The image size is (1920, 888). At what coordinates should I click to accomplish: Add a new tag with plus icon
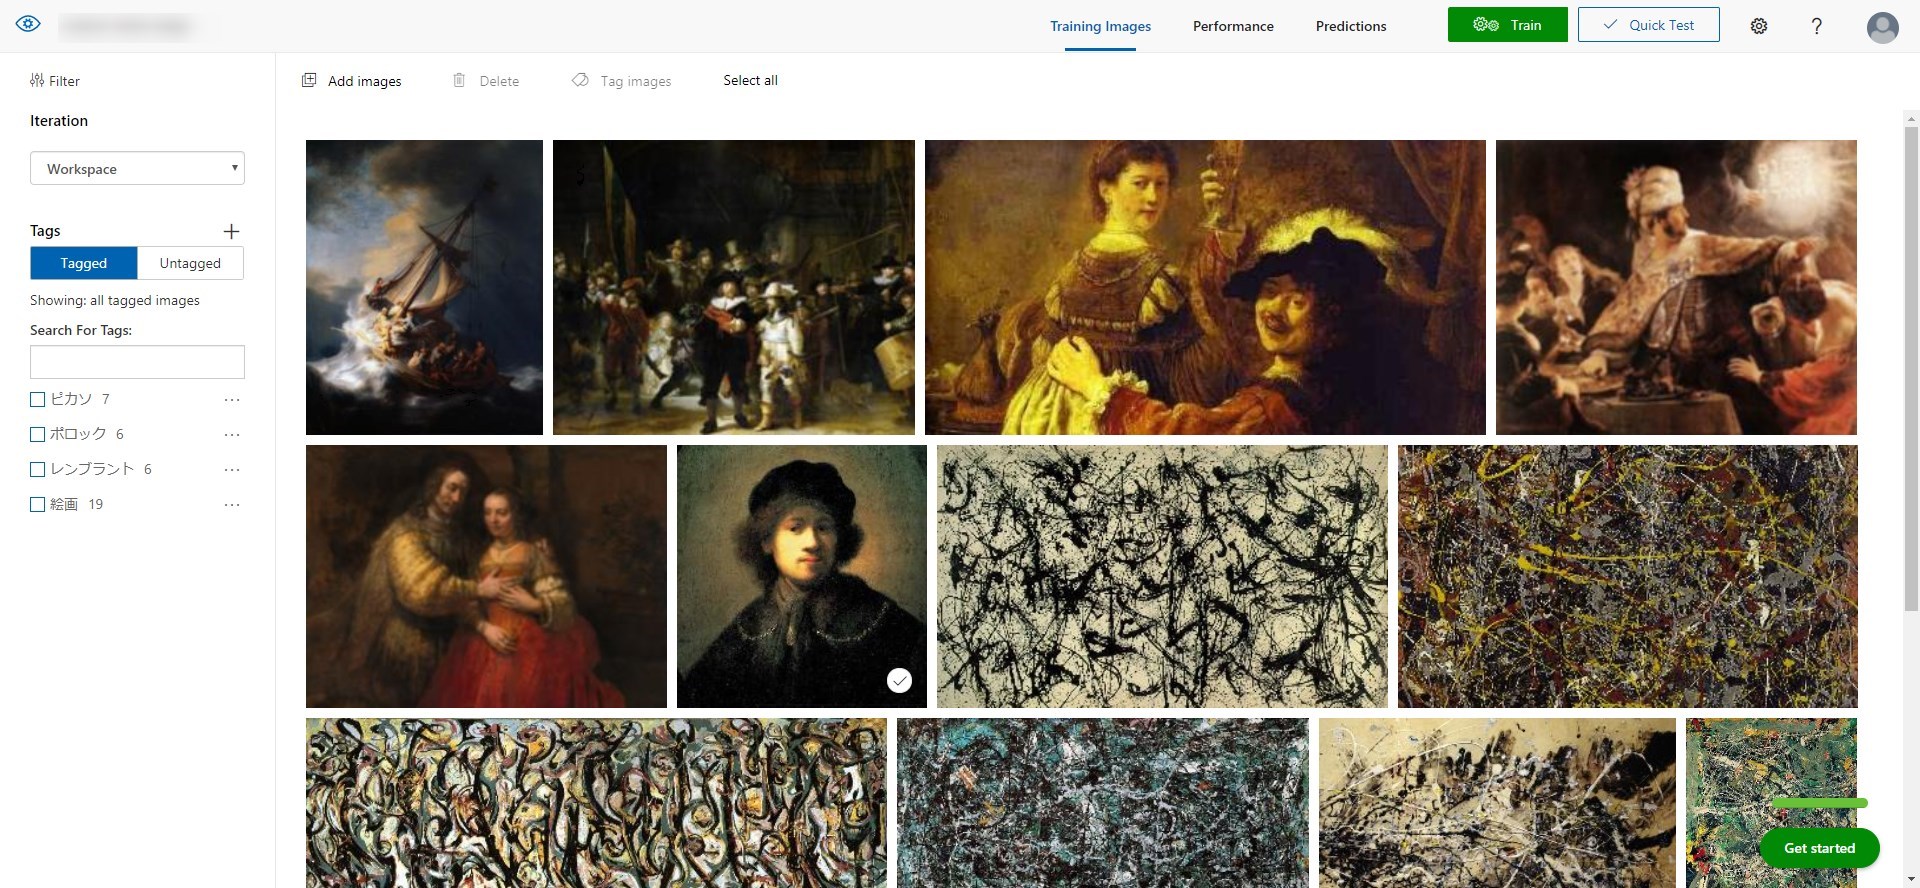coord(231,232)
